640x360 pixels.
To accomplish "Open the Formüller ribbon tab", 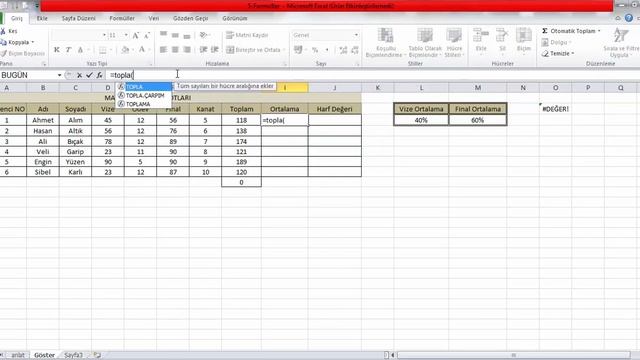I will coord(122,18).
